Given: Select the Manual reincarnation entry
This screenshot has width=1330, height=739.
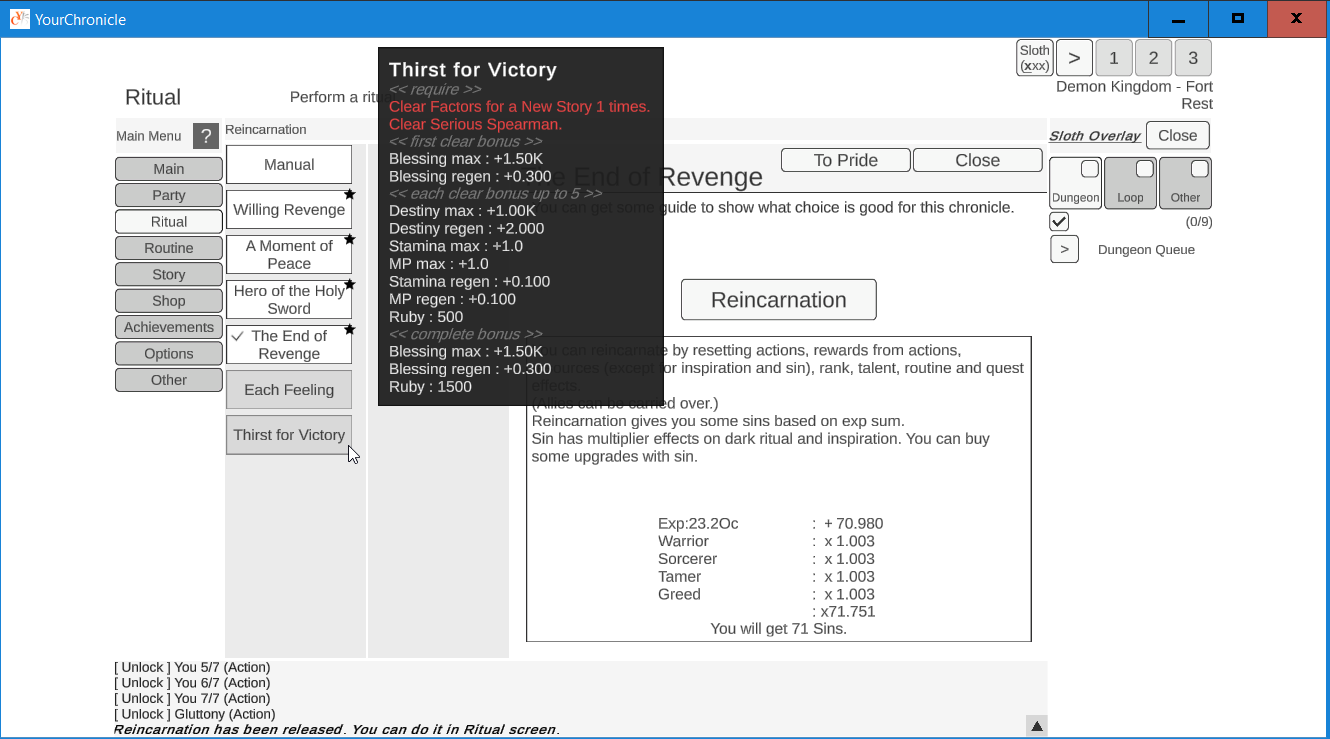Looking at the screenshot, I should (289, 165).
